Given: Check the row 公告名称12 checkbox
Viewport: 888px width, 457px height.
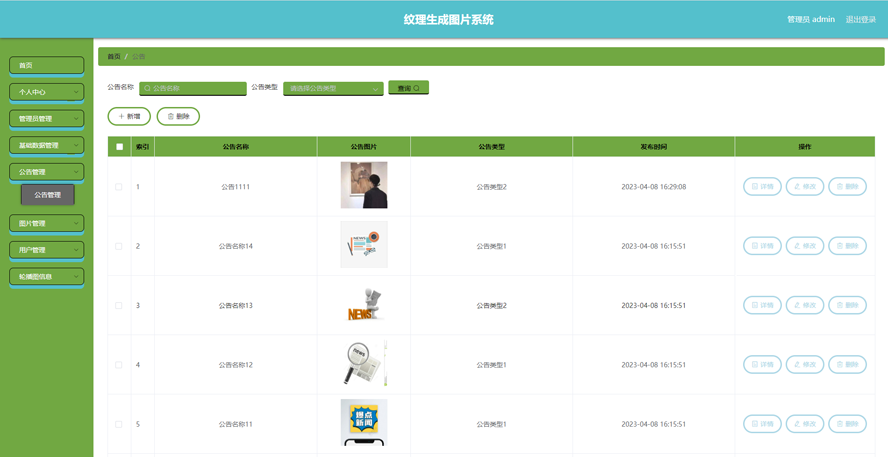Looking at the screenshot, I should tap(119, 365).
